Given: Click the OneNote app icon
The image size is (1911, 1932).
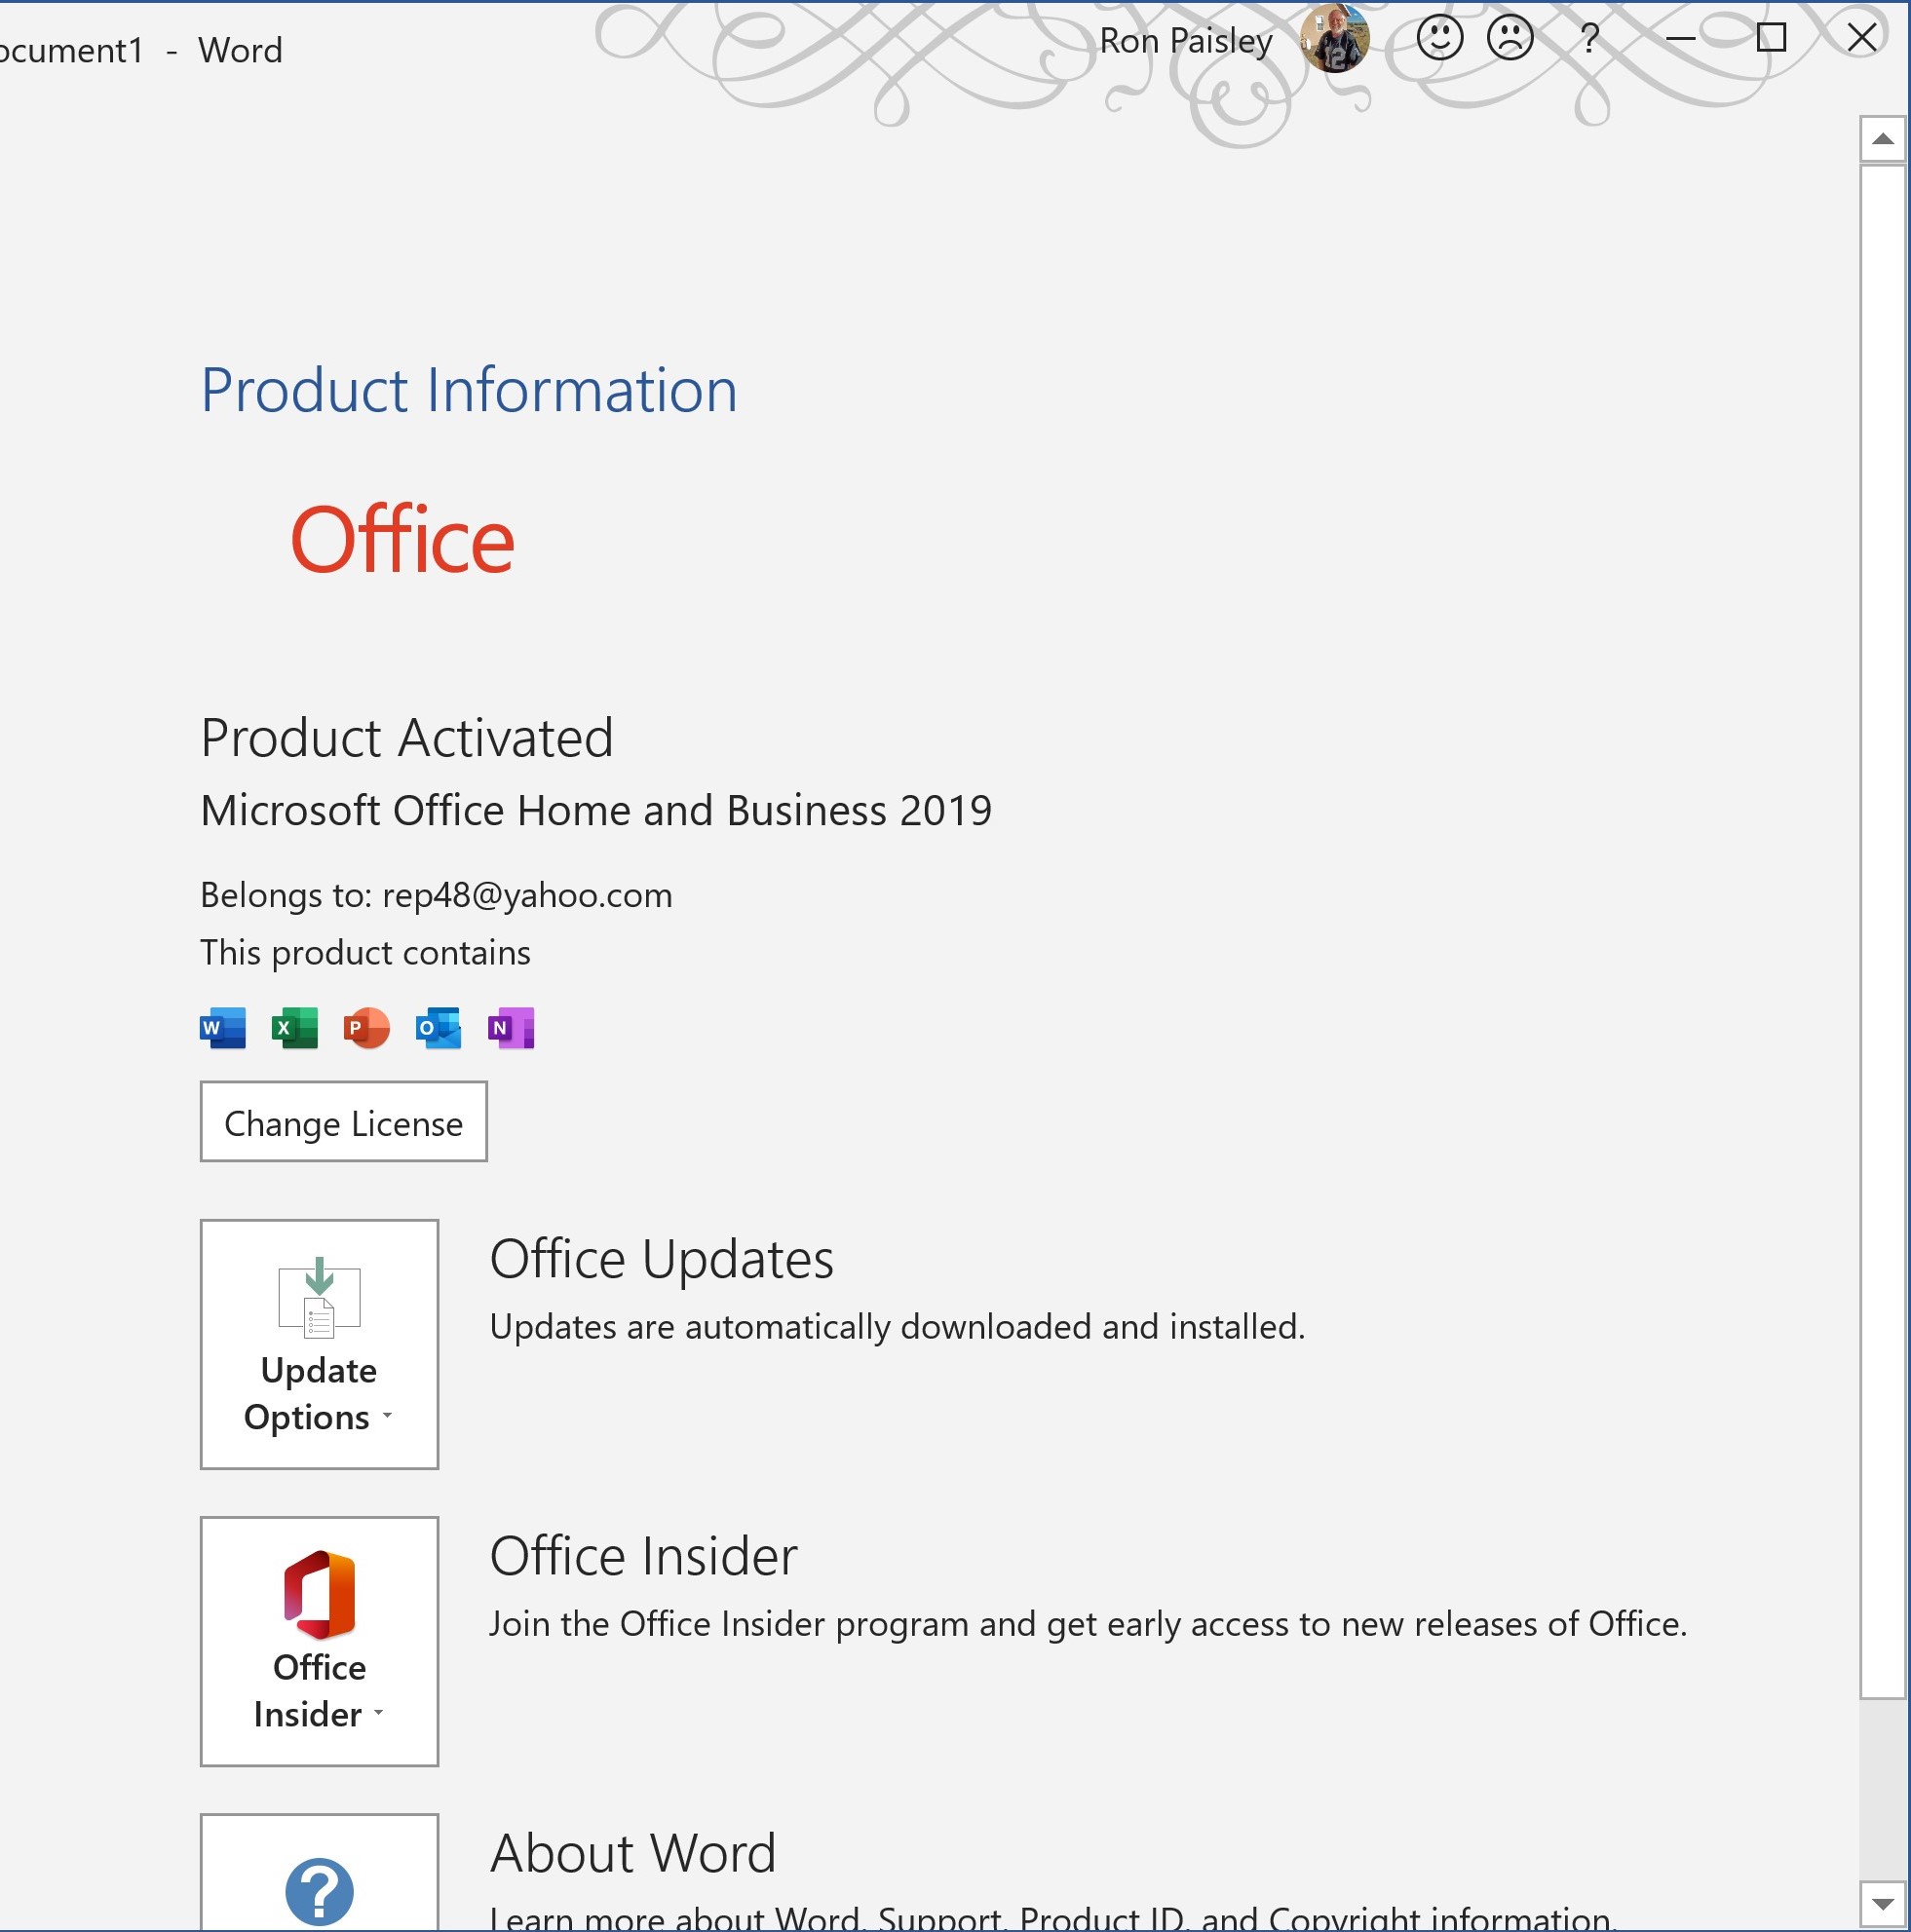Looking at the screenshot, I should pyautogui.click(x=511, y=1028).
